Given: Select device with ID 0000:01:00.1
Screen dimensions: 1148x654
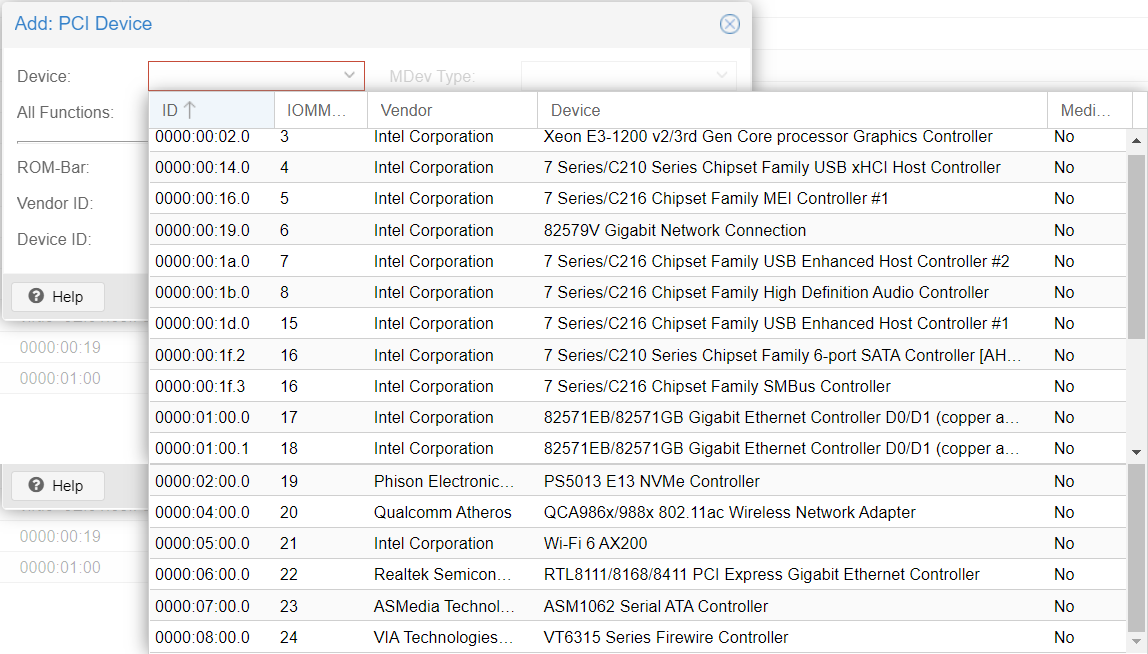Looking at the screenshot, I should pos(202,448).
